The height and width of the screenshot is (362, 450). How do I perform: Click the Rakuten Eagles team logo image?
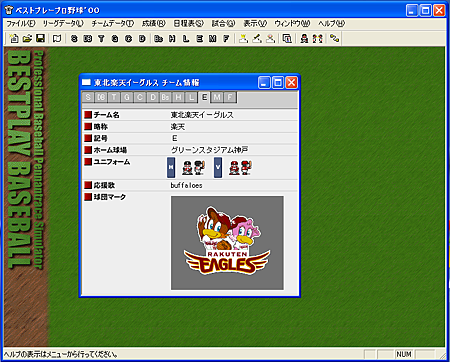[227, 243]
